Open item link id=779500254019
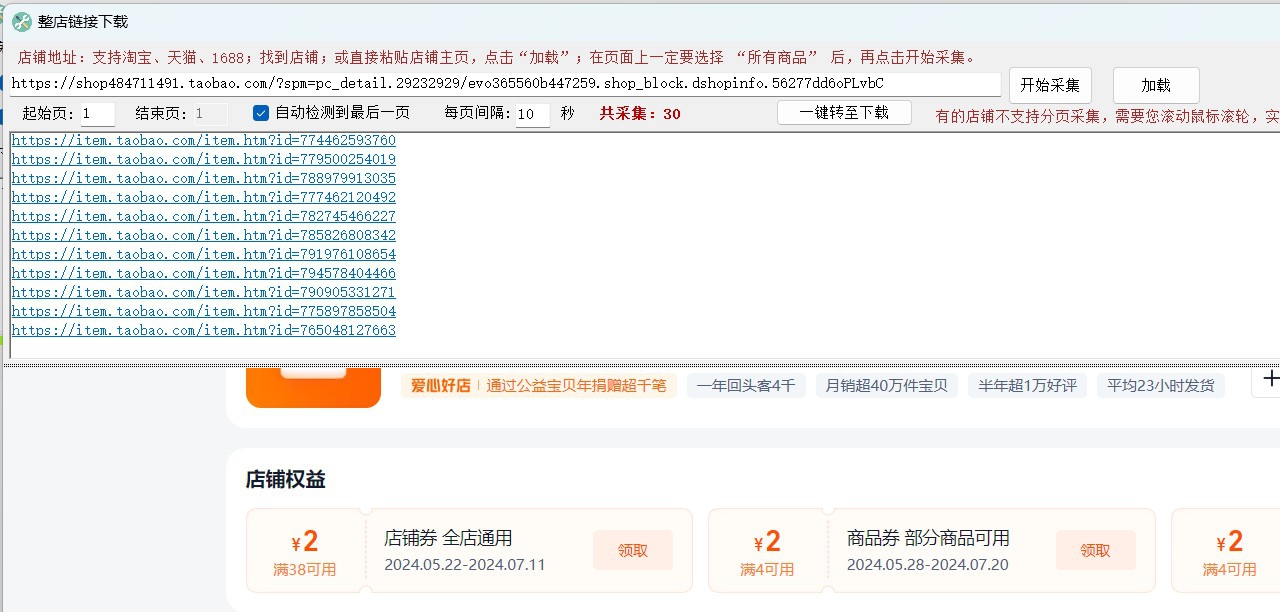 204,160
